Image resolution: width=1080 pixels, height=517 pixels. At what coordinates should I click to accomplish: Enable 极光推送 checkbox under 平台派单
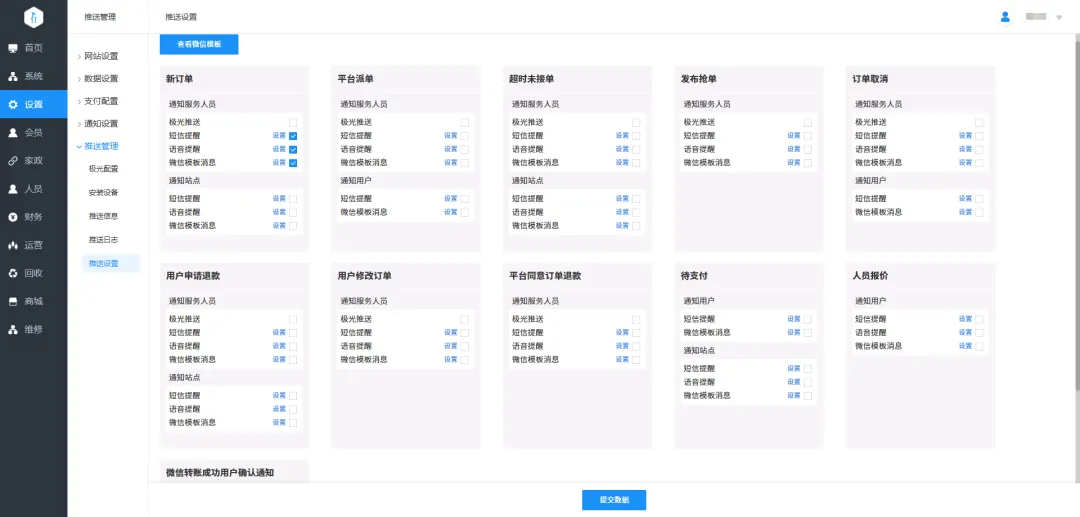[x=465, y=123]
